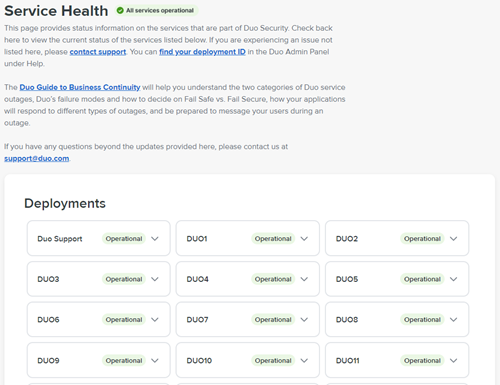Select the DUO11 card label
Viewport: 500px width, 385px height.
click(x=348, y=360)
